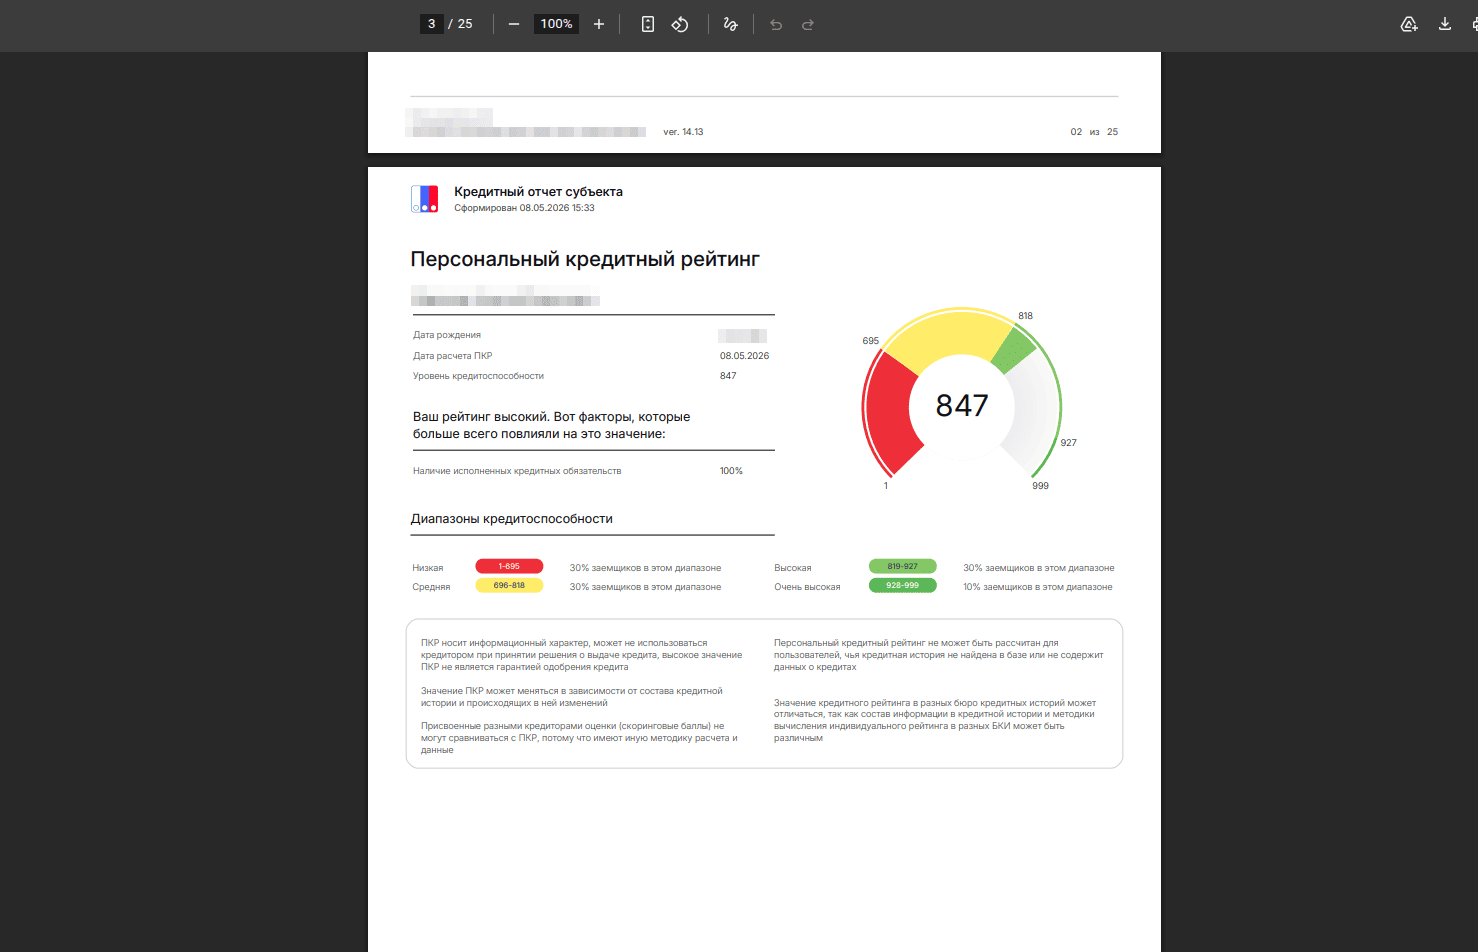Download the PDF file
This screenshot has width=1478, height=952.
point(1445,24)
